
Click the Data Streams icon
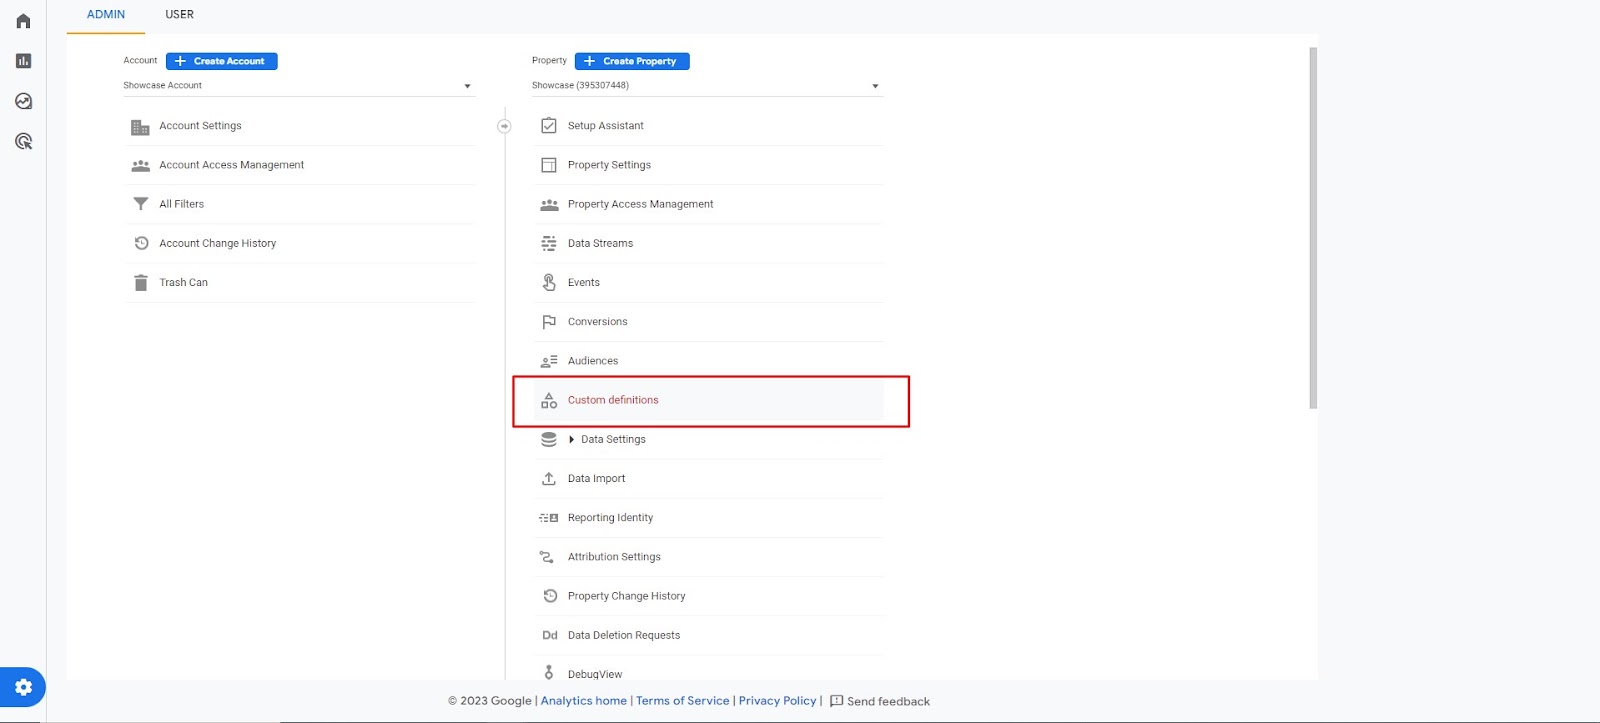point(549,243)
